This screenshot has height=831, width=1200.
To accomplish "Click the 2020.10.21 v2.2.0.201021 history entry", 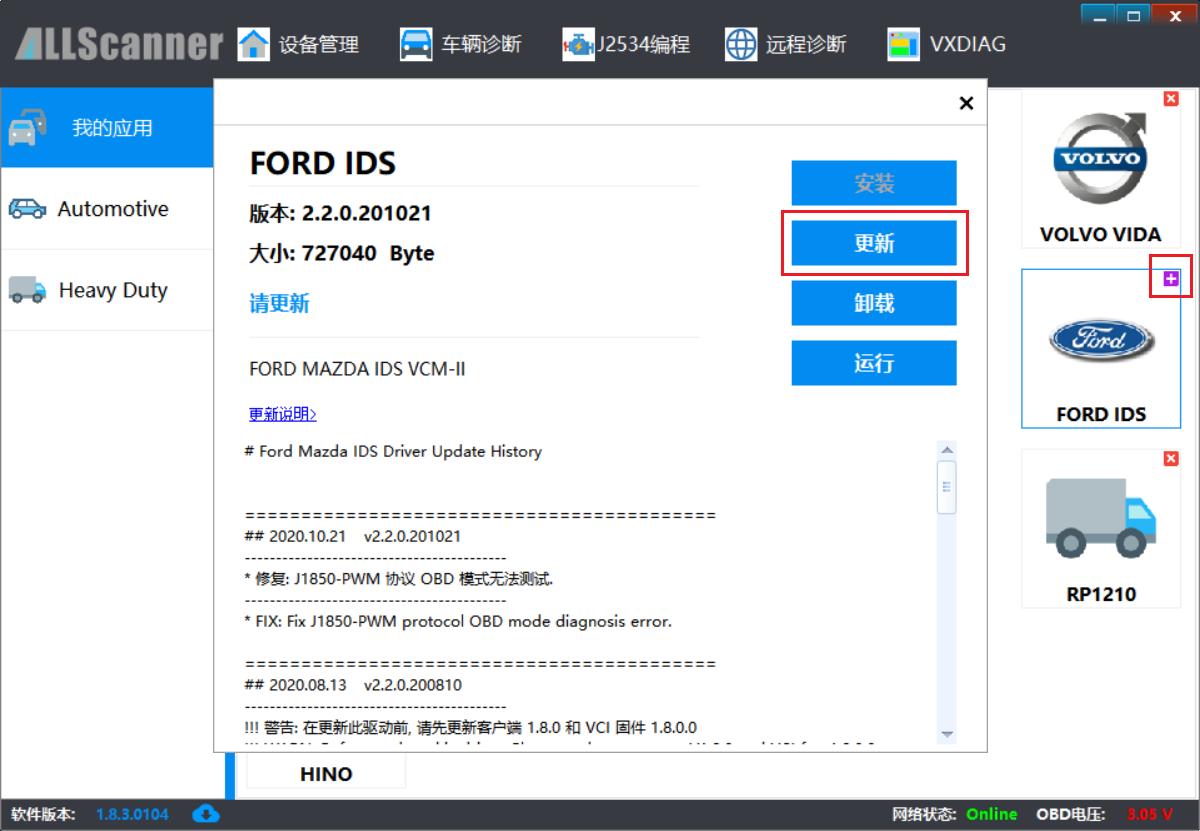I will pos(353,536).
